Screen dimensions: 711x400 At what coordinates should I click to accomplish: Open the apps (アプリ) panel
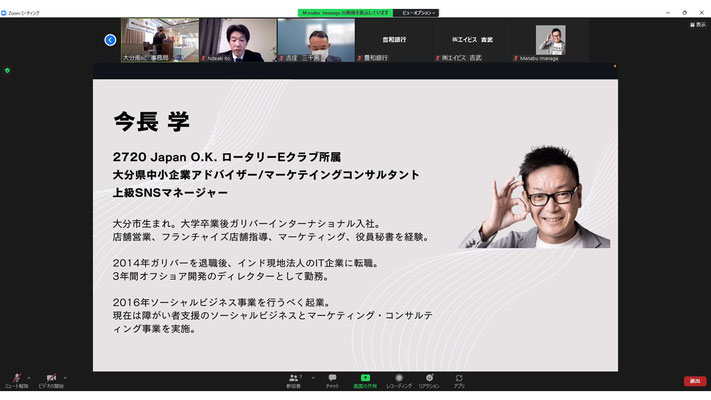[x=459, y=381]
